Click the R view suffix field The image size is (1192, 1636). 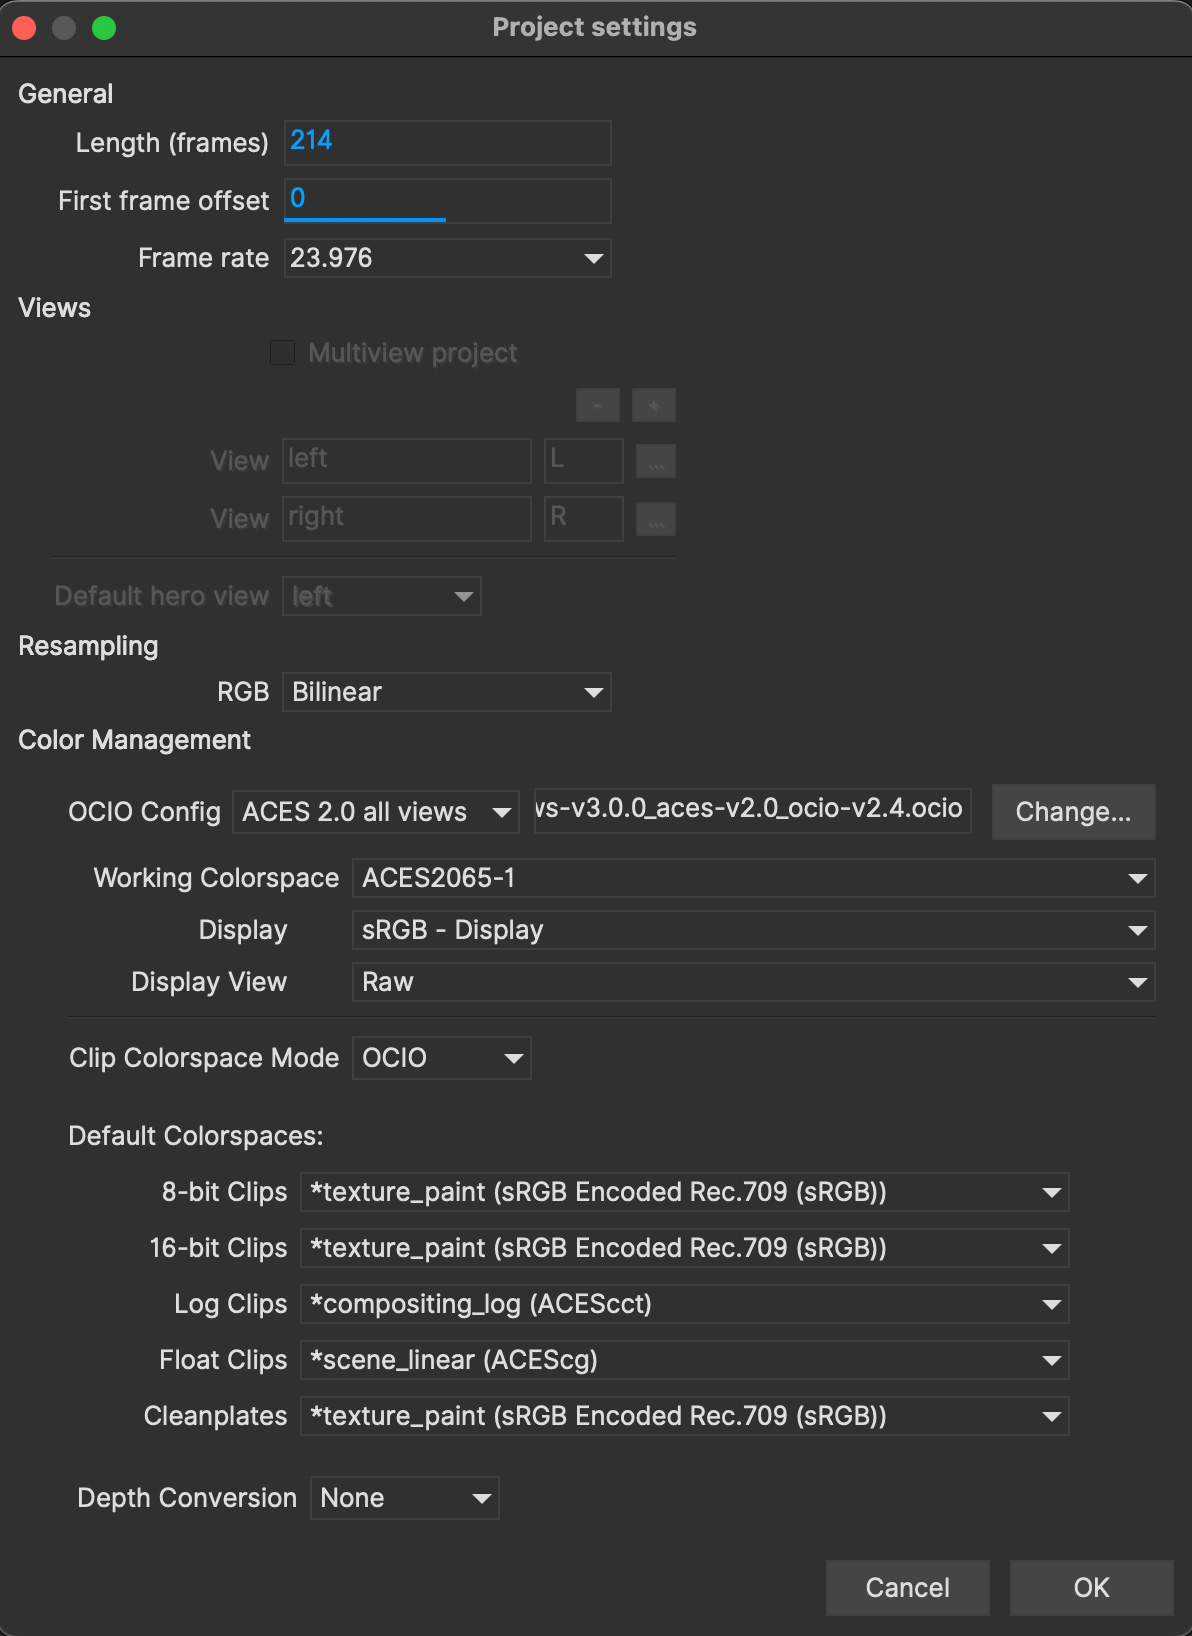coord(584,519)
